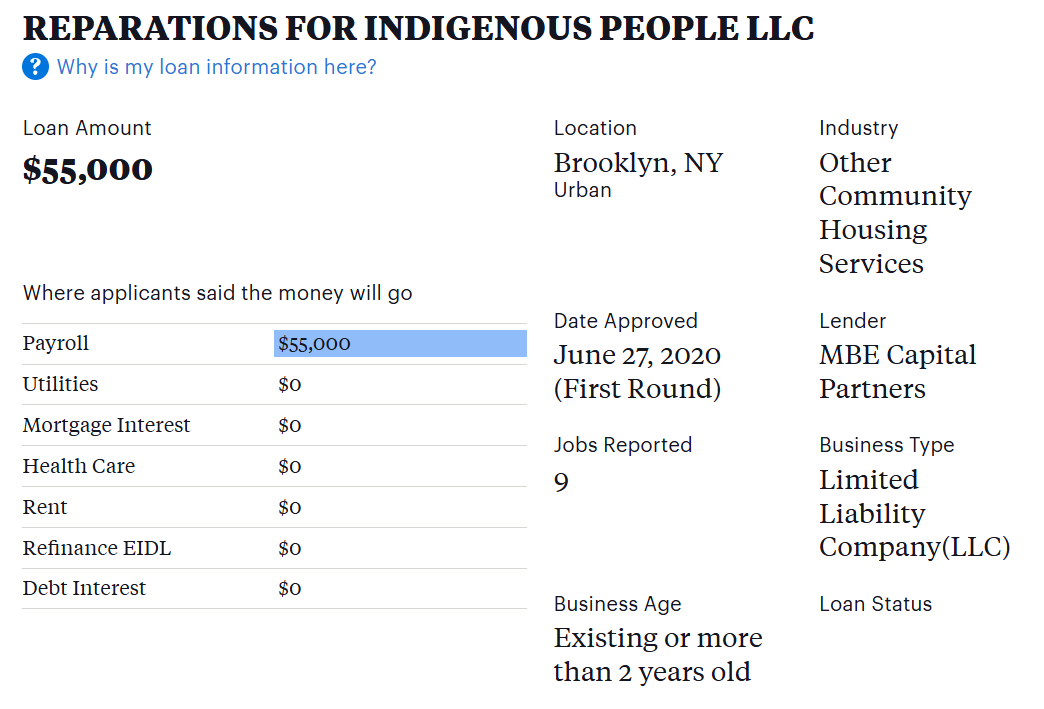Select the blue Payroll amount bar
Image resolution: width=1044 pixels, height=709 pixels.
pos(400,344)
